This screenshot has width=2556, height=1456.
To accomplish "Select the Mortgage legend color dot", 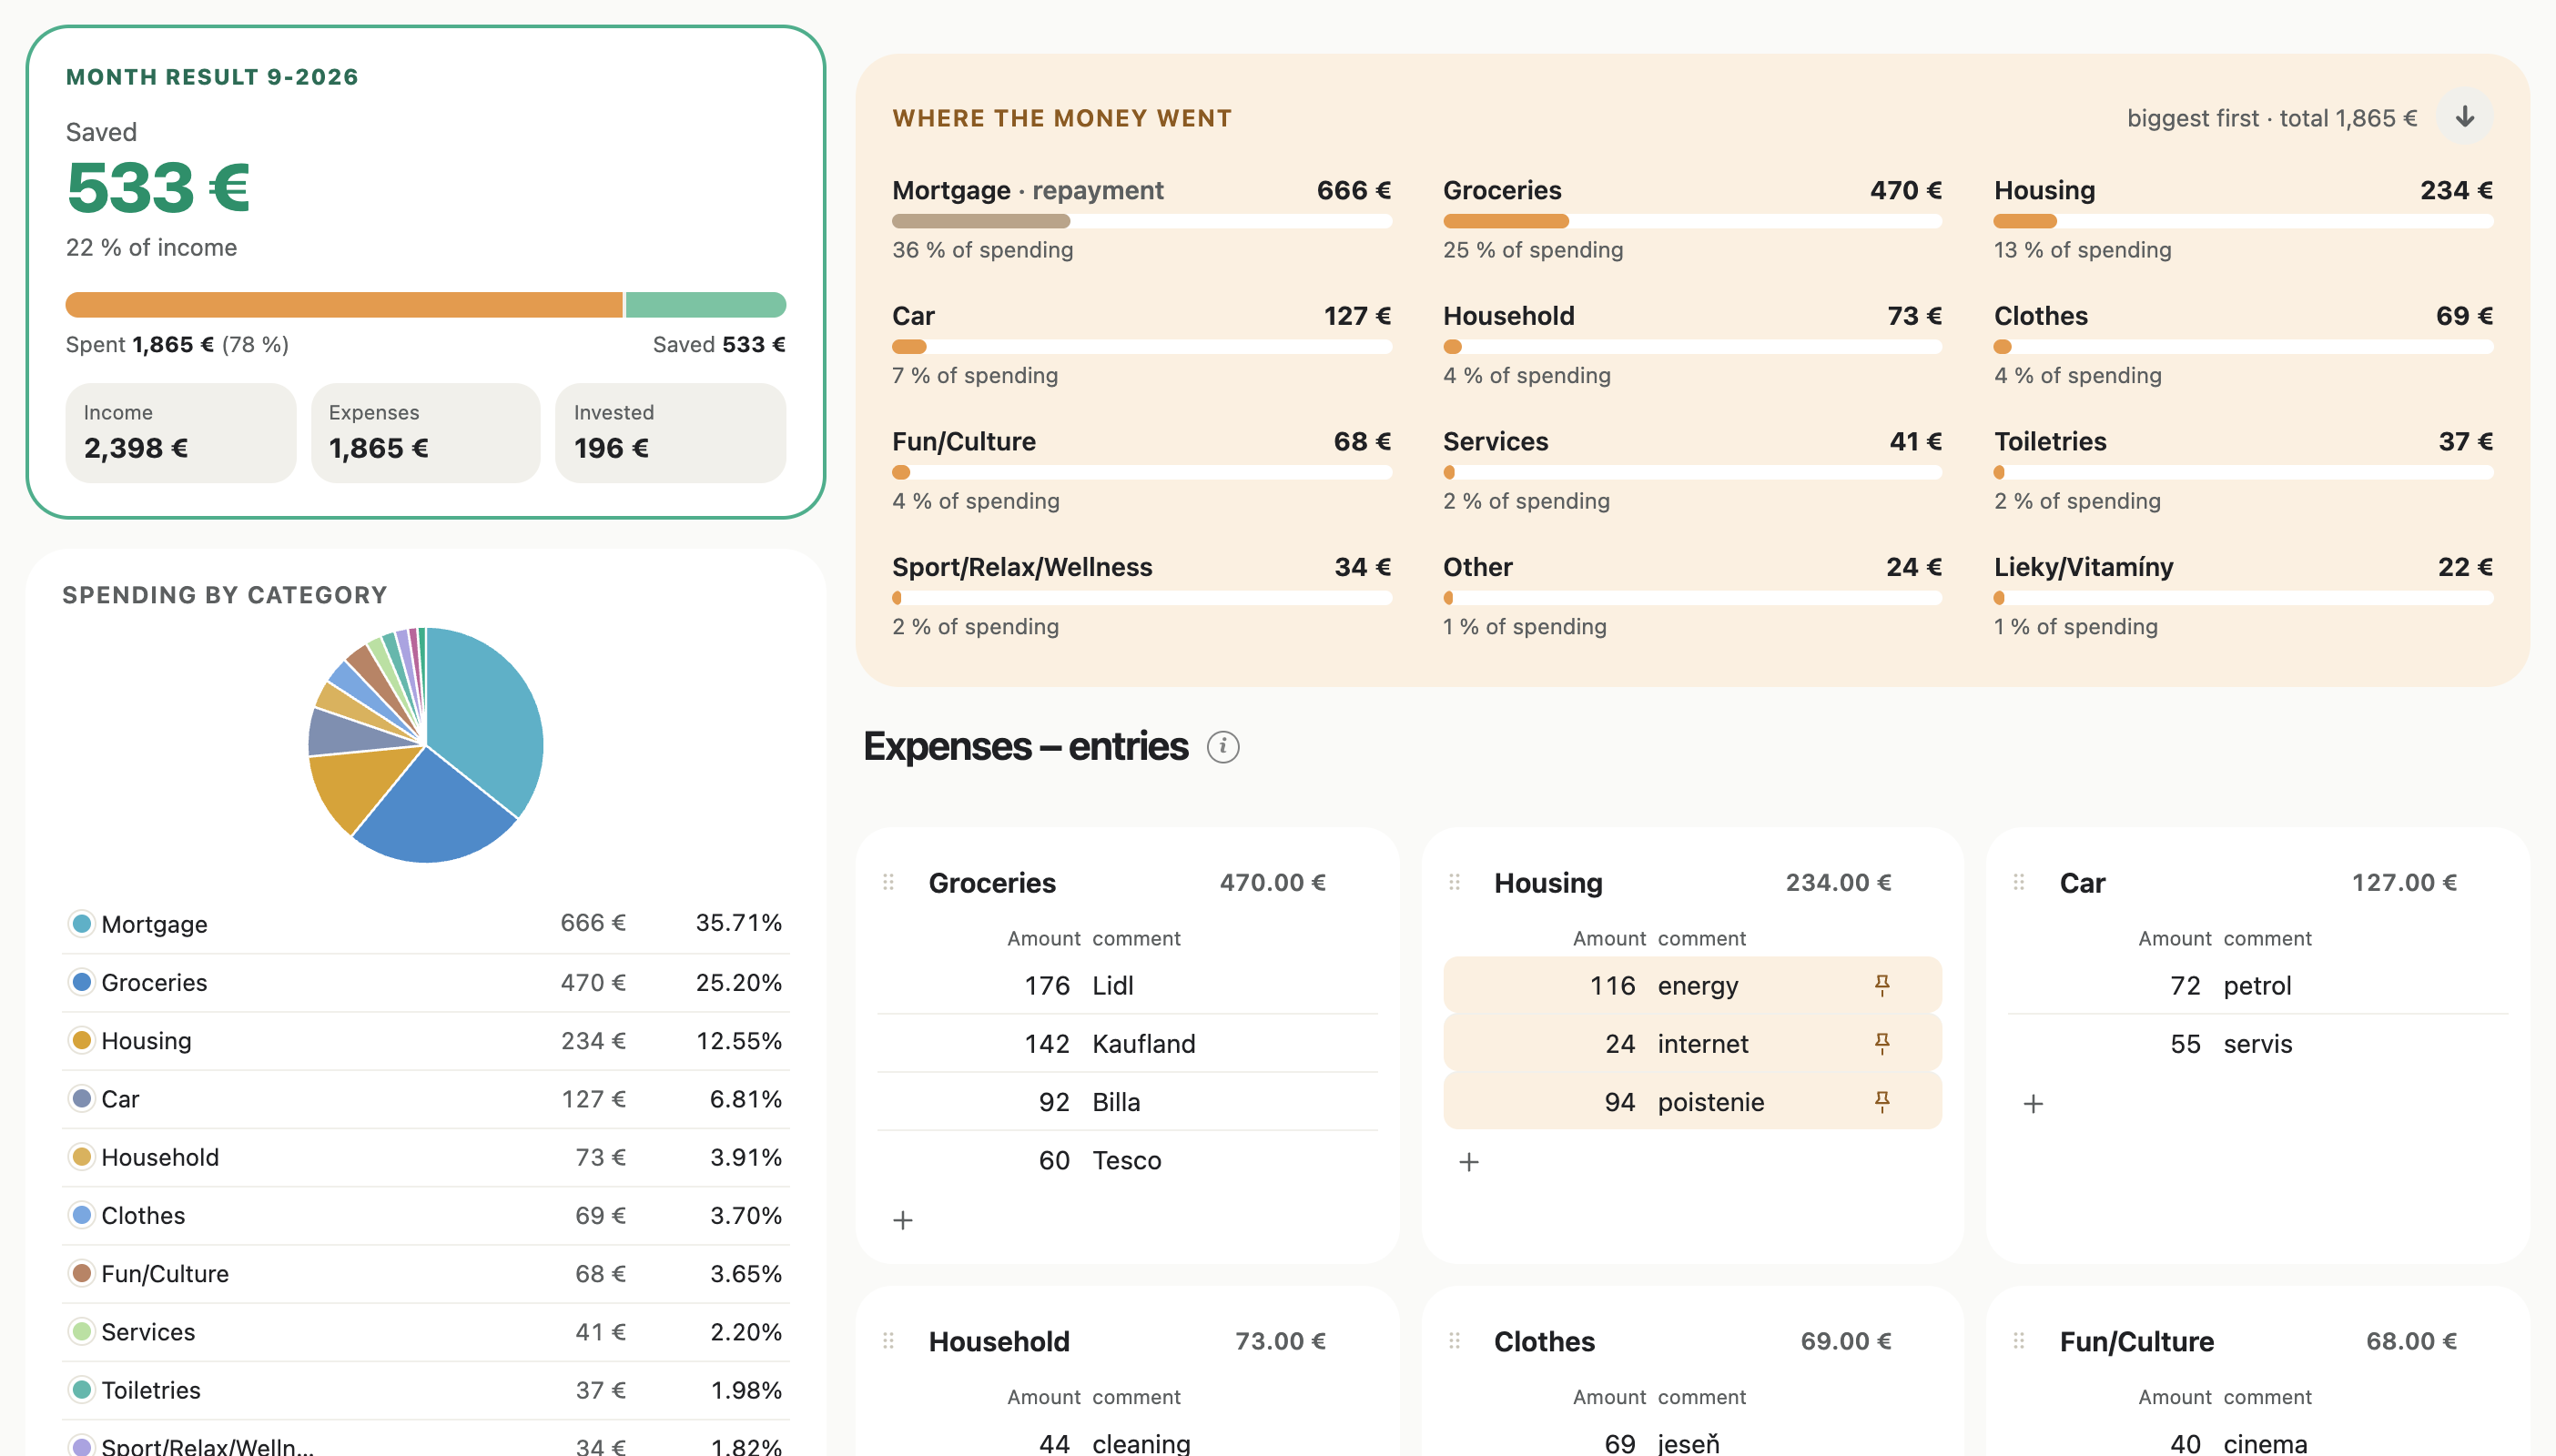I will tap(82, 923).
